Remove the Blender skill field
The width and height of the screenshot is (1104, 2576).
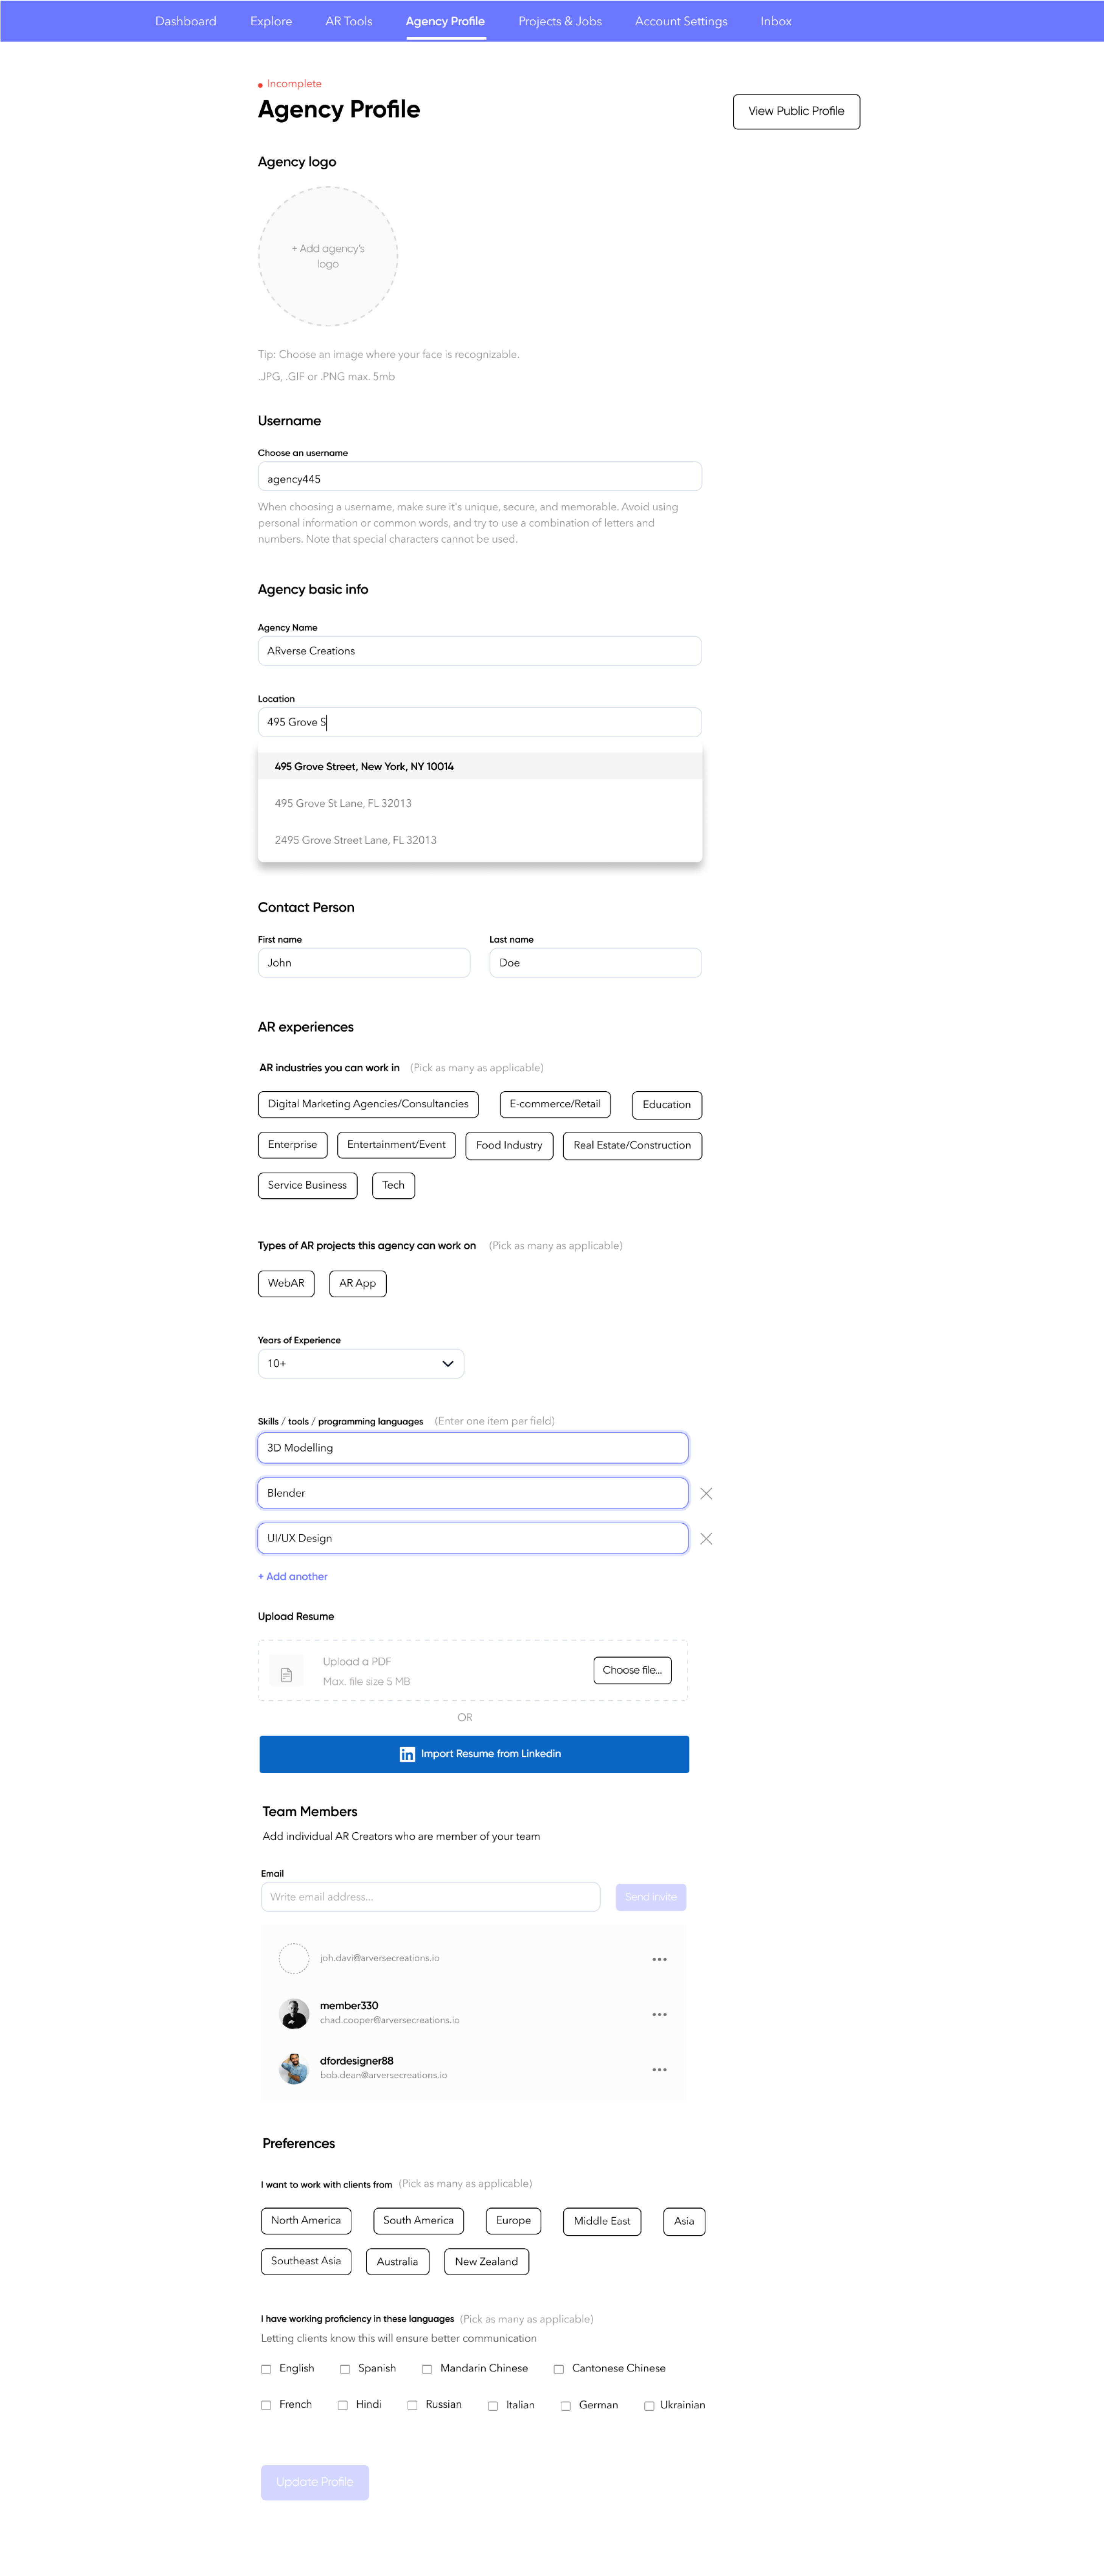[706, 1493]
